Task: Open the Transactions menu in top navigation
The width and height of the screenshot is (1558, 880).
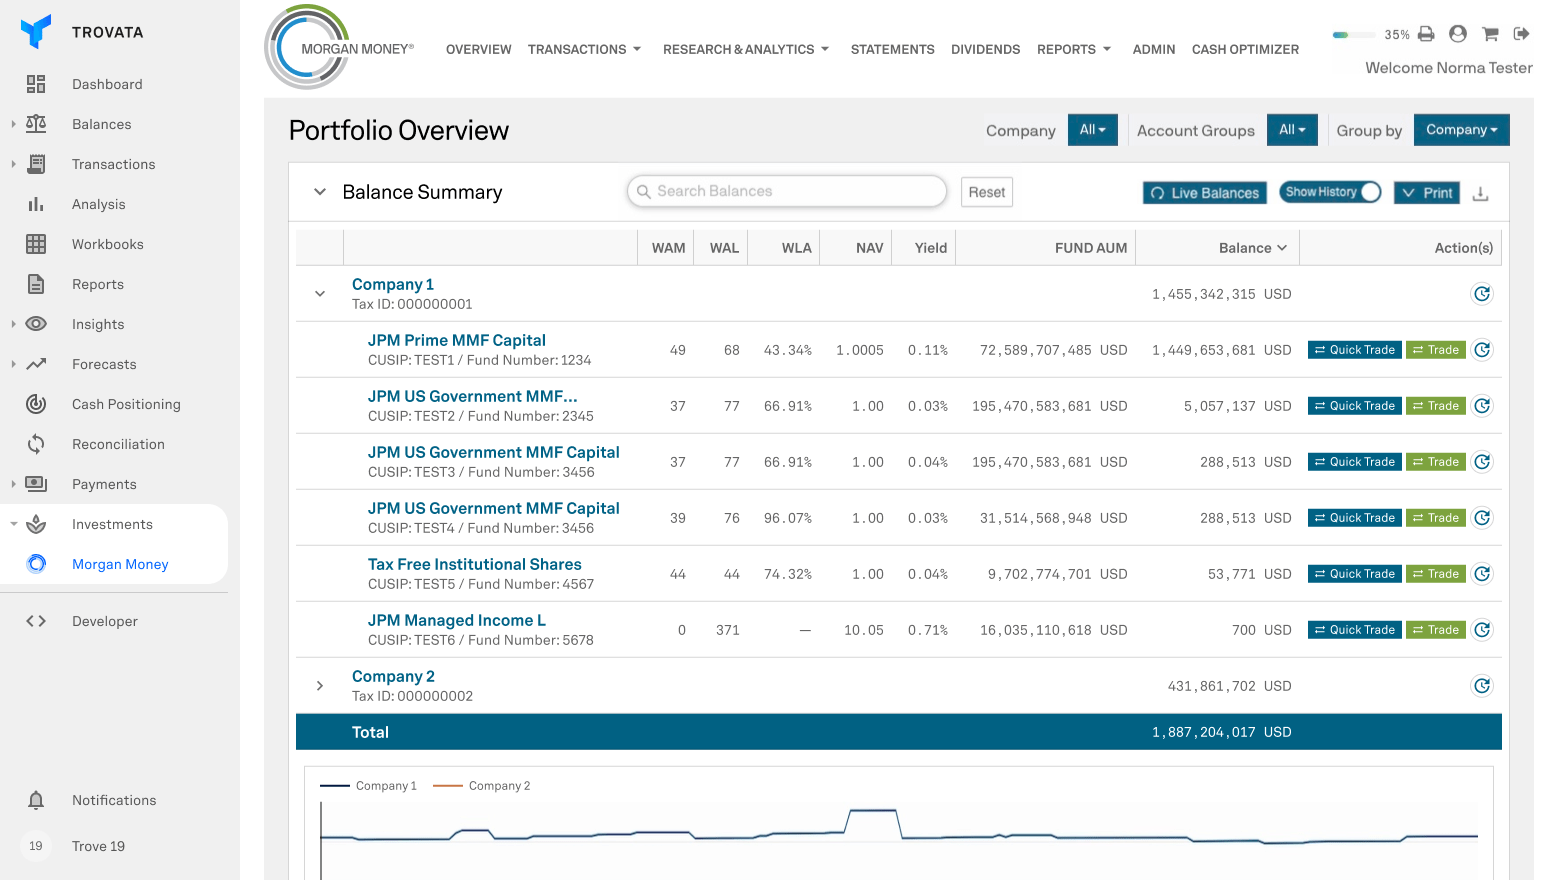Action: click(584, 49)
